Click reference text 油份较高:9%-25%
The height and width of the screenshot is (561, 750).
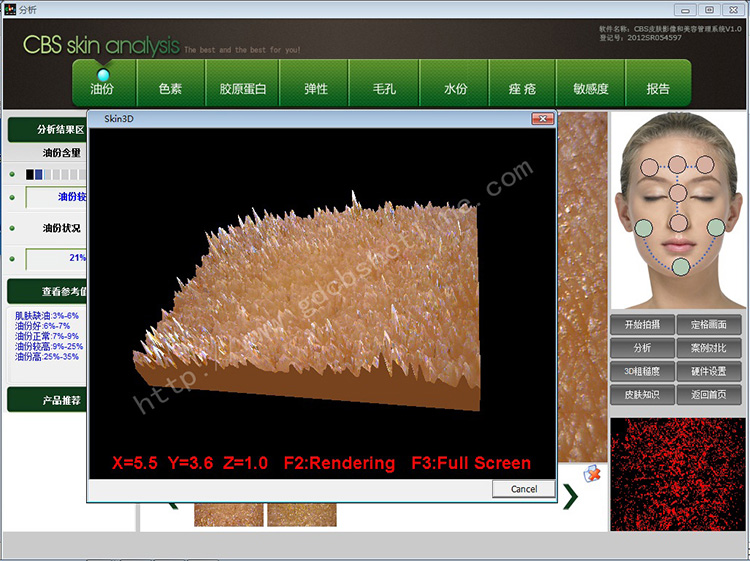point(49,346)
